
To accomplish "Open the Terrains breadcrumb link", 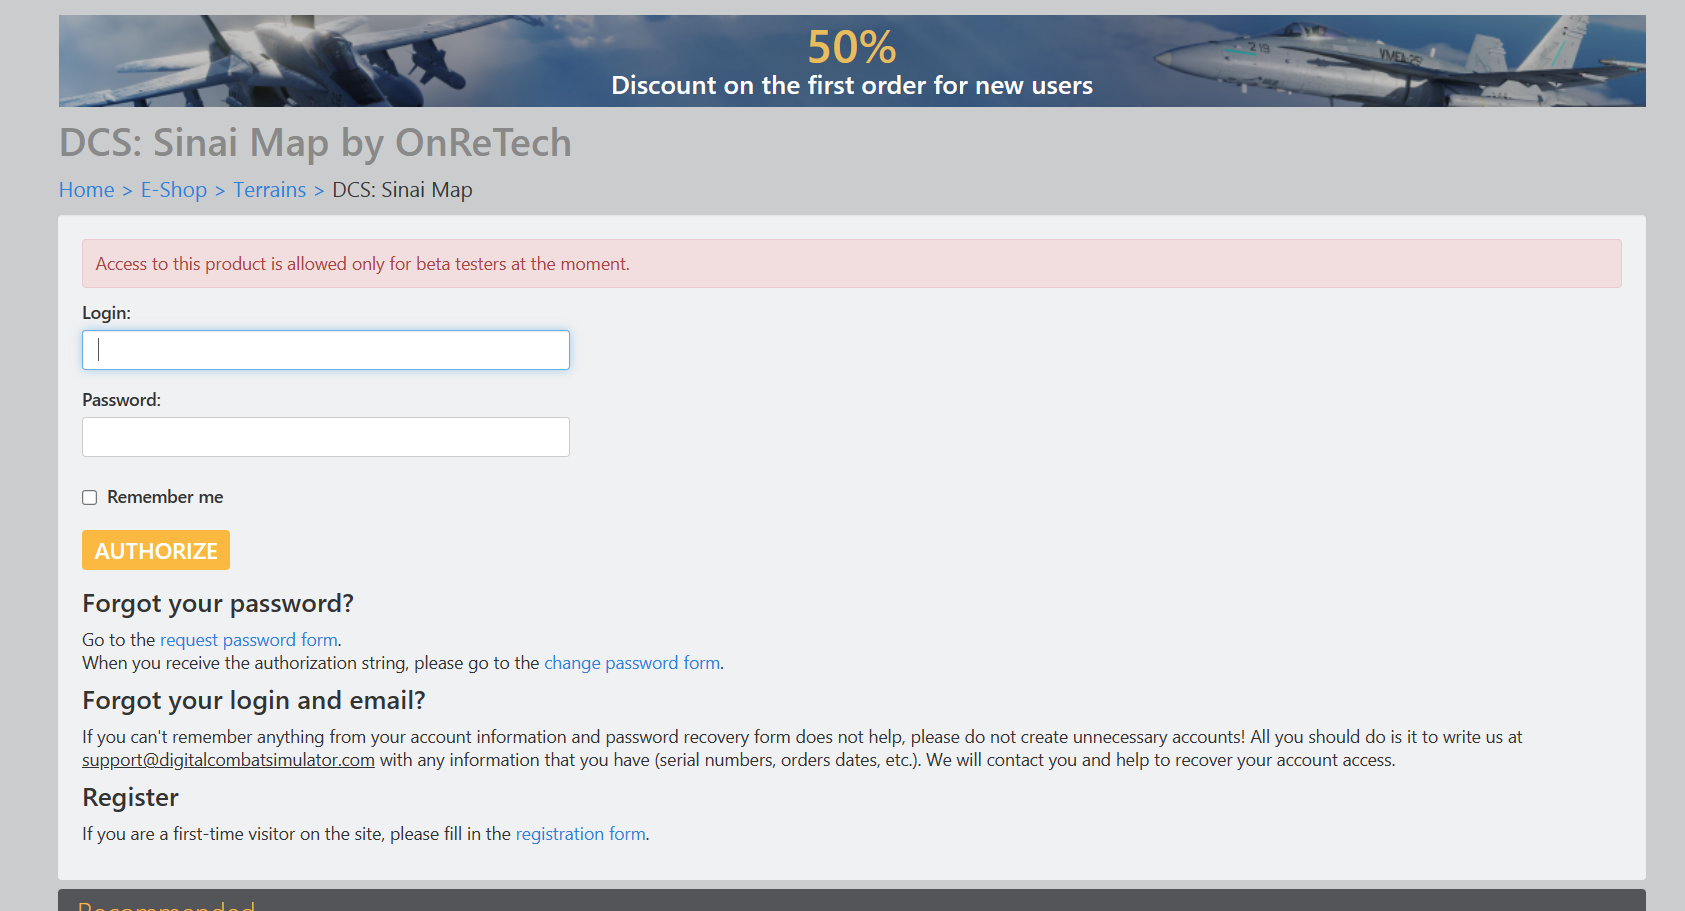I will click(270, 190).
